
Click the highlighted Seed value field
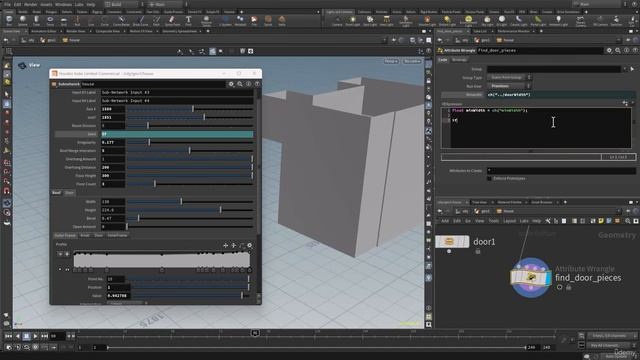pos(177,134)
